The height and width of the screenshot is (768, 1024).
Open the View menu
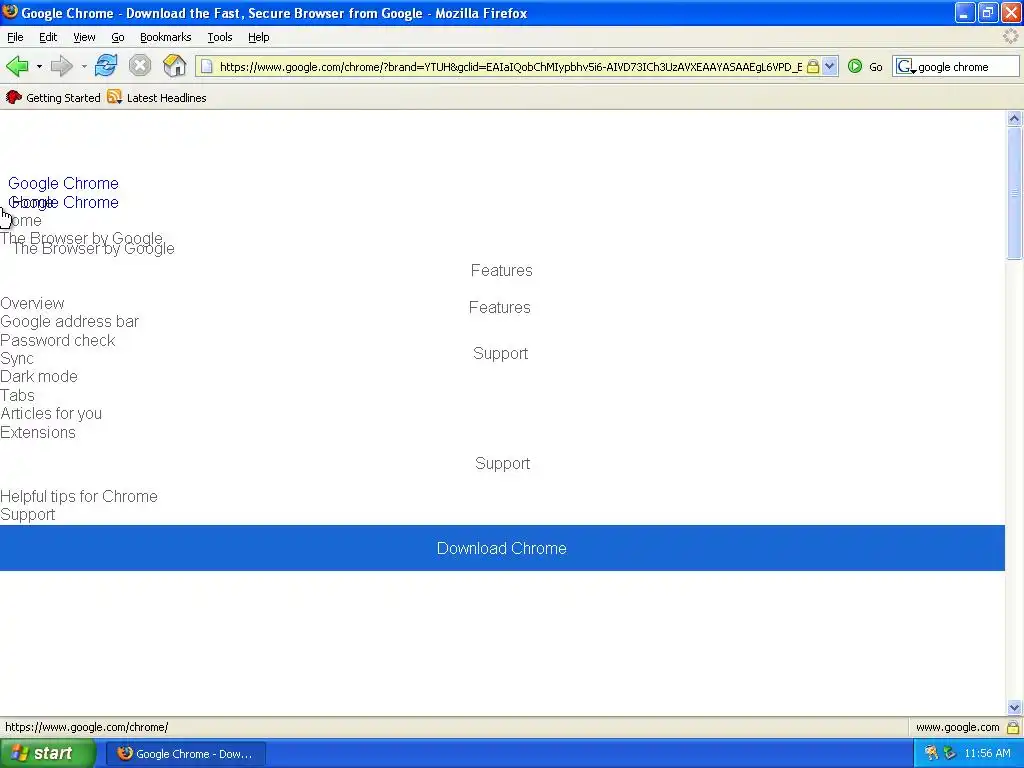pos(84,37)
